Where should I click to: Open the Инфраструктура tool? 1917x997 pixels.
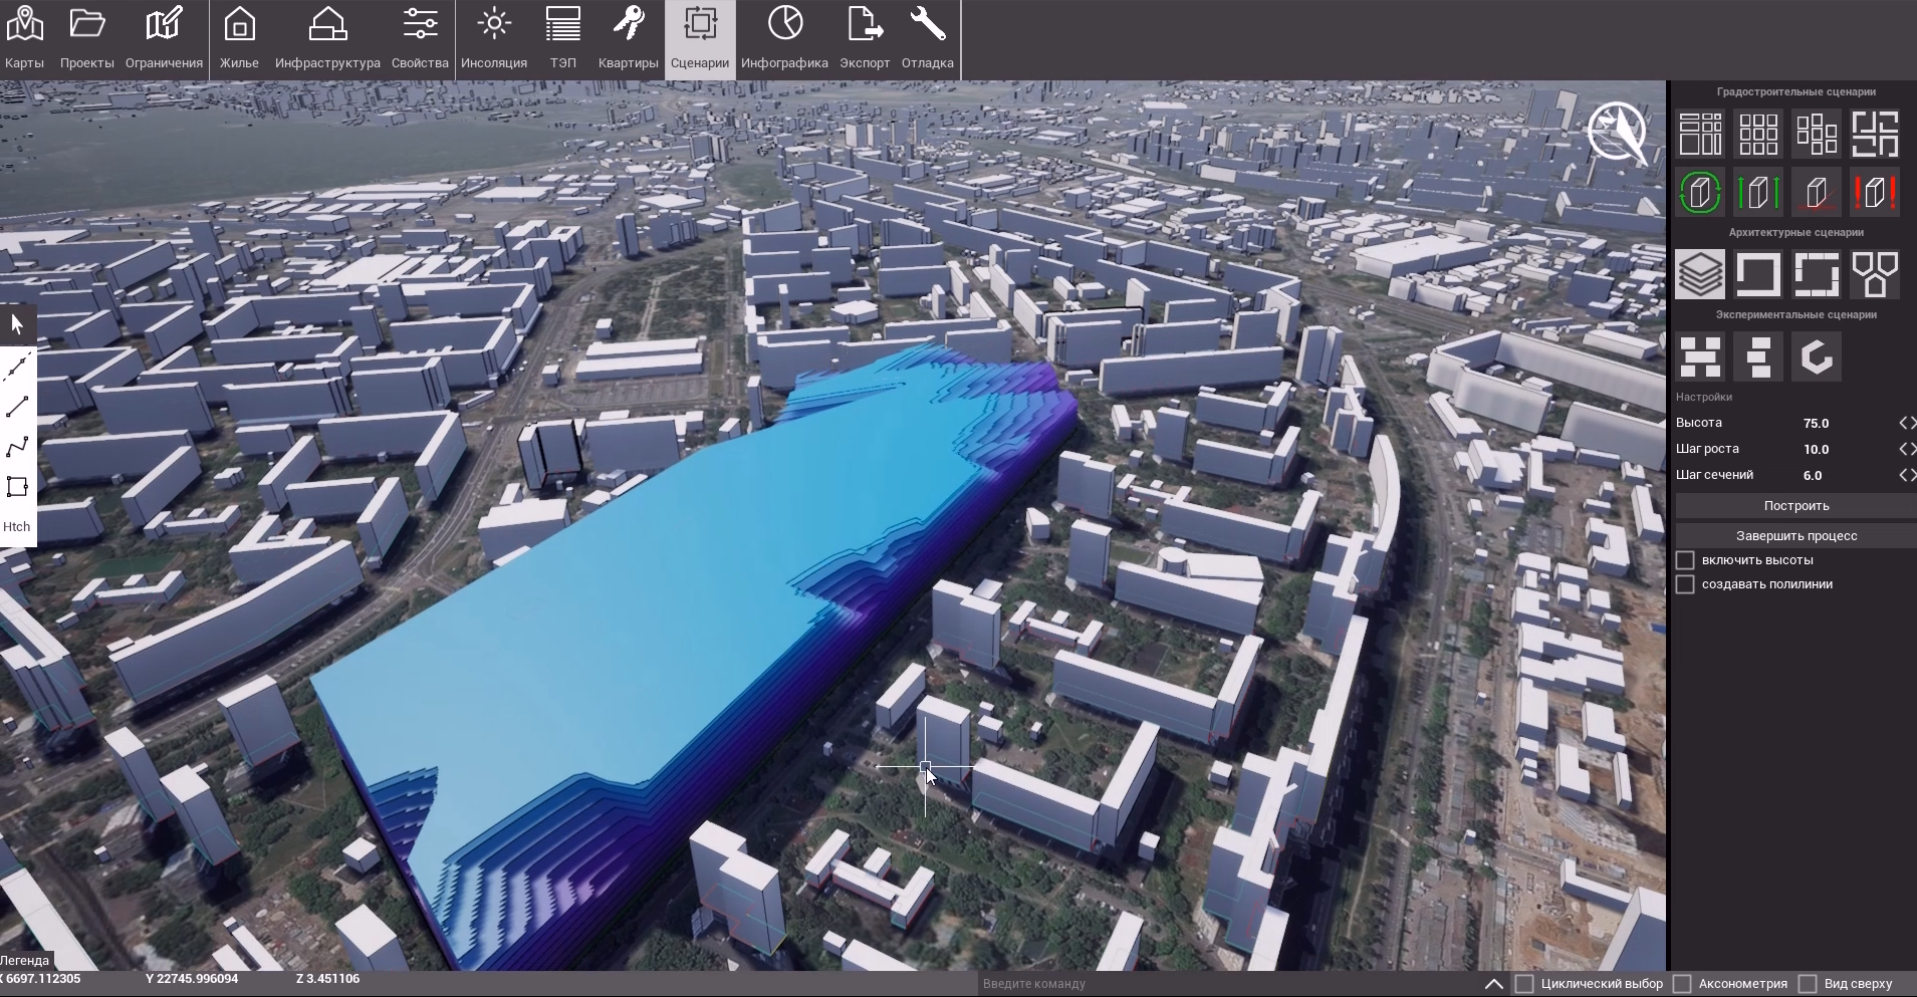coord(327,38)
